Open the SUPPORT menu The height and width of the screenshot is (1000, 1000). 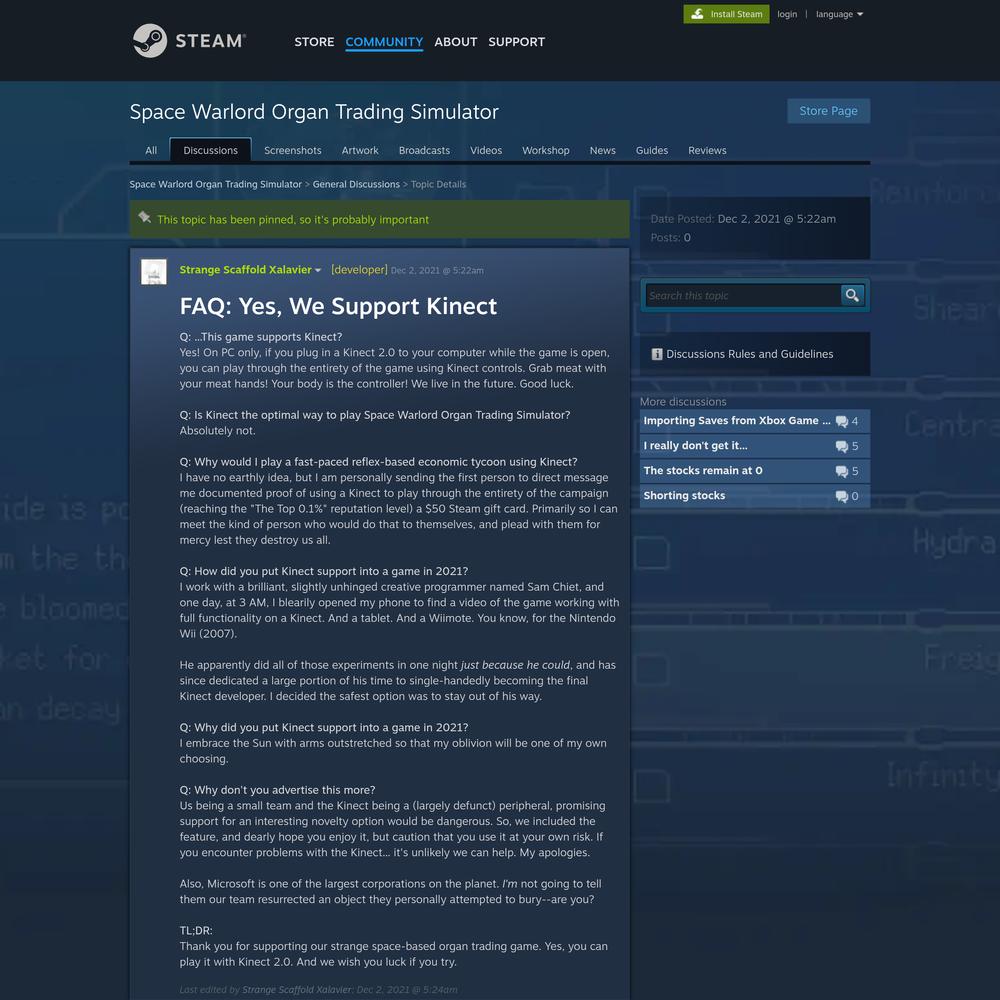(517, 41)
